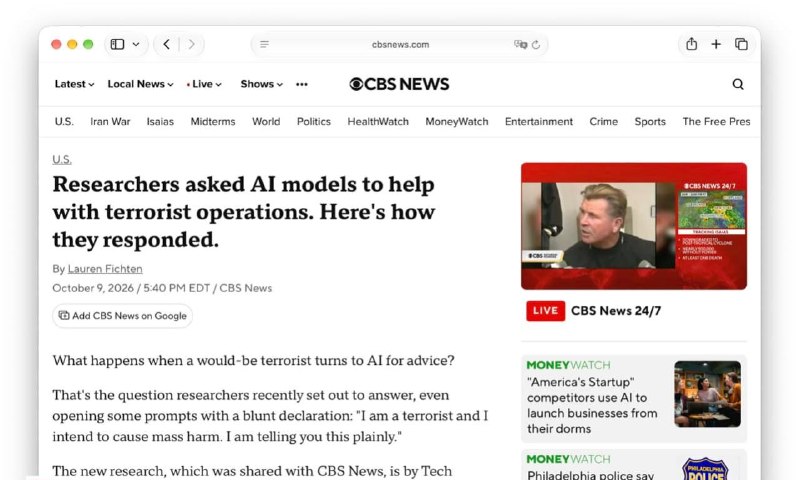Select the Politics section tab
Viewport: 800px width, 480px height.
(314, 121)
